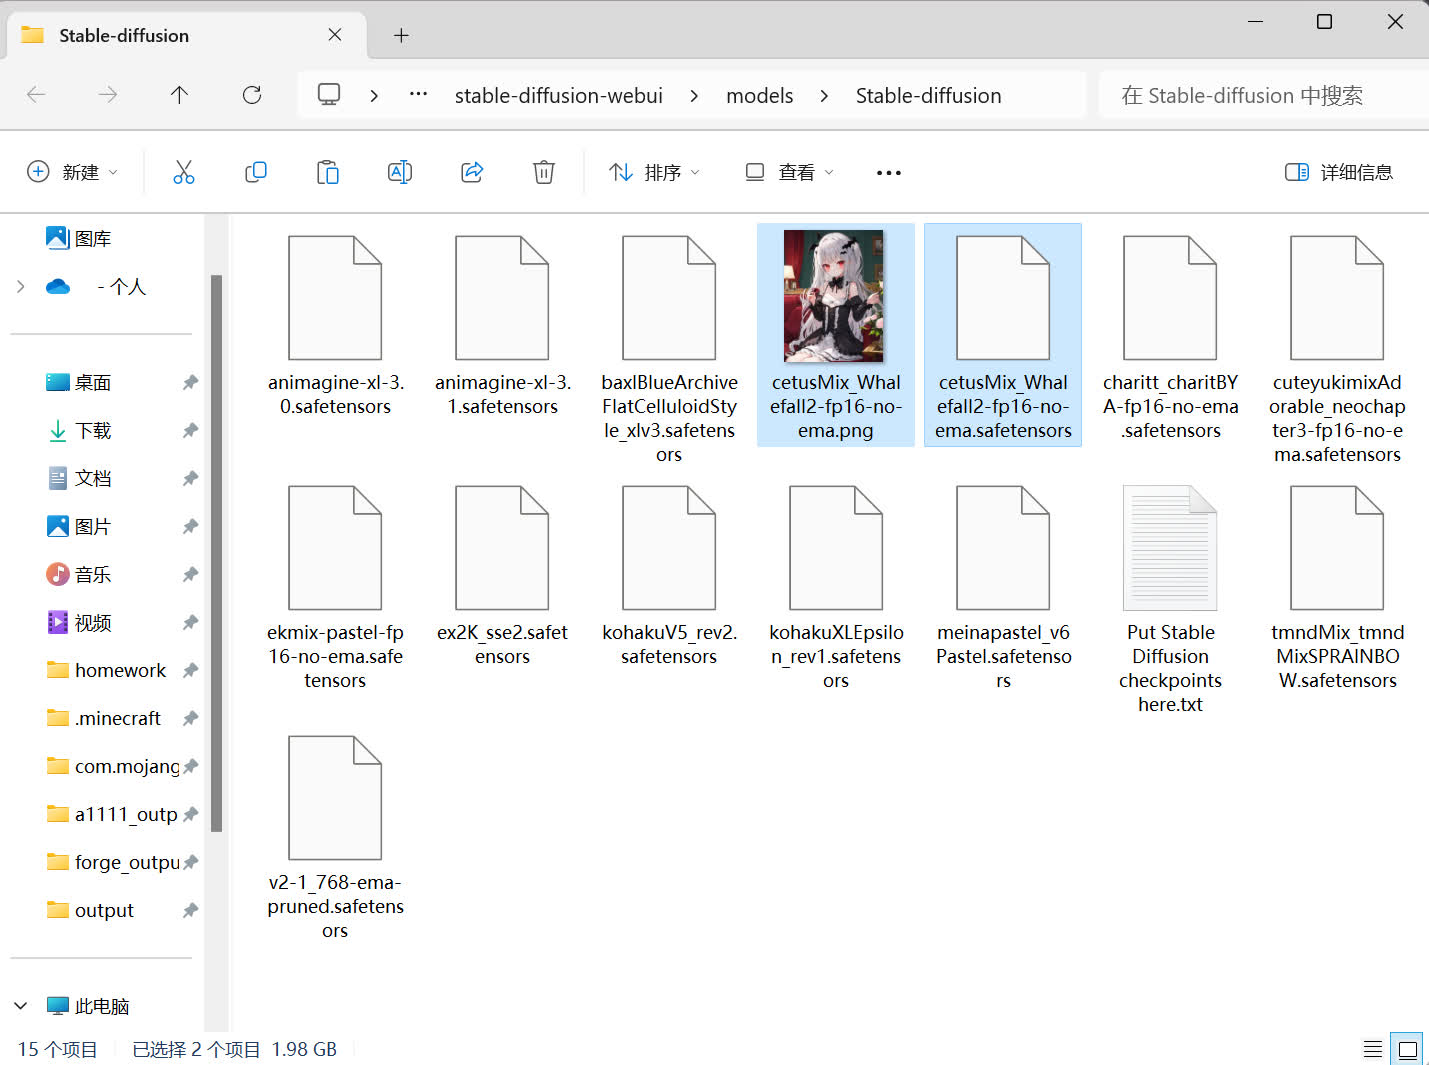Image resolution: width=1429 pixels, height=1065 pixels.
Task: Switch to details list layout at bottom right
Action: (1372, 1048)
